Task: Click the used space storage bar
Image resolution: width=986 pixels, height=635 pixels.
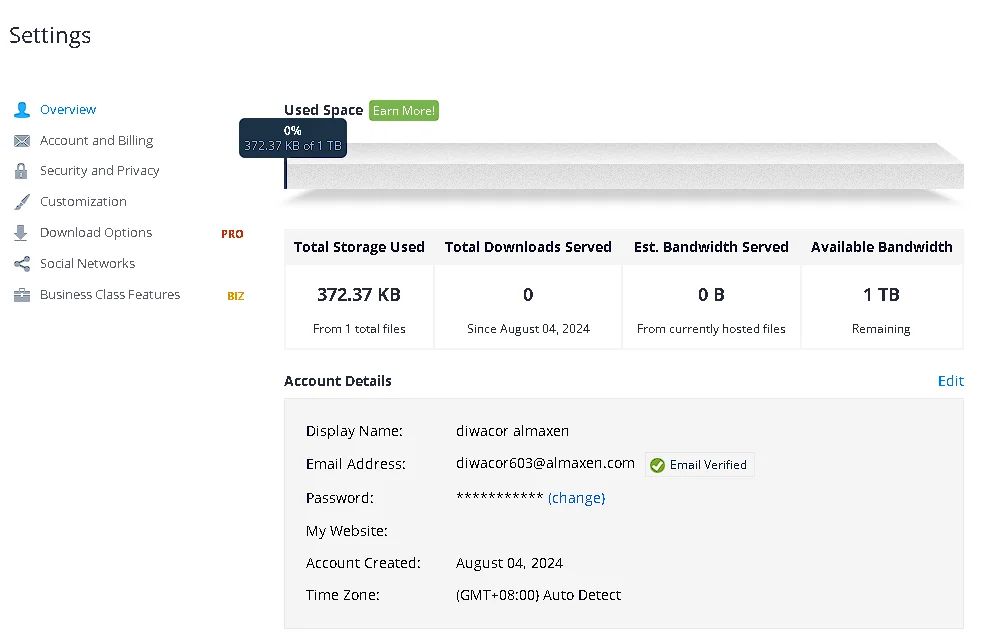Action: pyautogui.click(x=624, y=167)
